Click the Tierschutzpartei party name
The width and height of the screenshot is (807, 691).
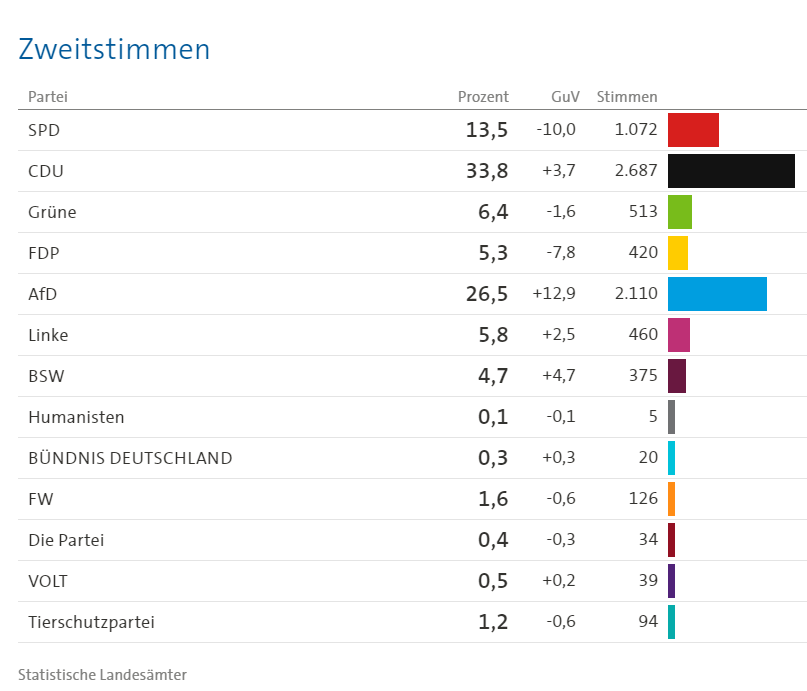tap(91, 622)
